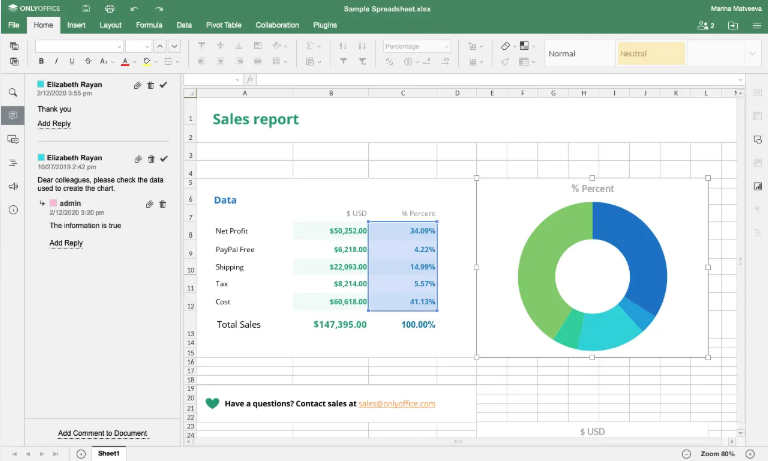Open the hamburger view settings menu
Image resolution: width=768 pixels, height=461 pixels.
757,25
